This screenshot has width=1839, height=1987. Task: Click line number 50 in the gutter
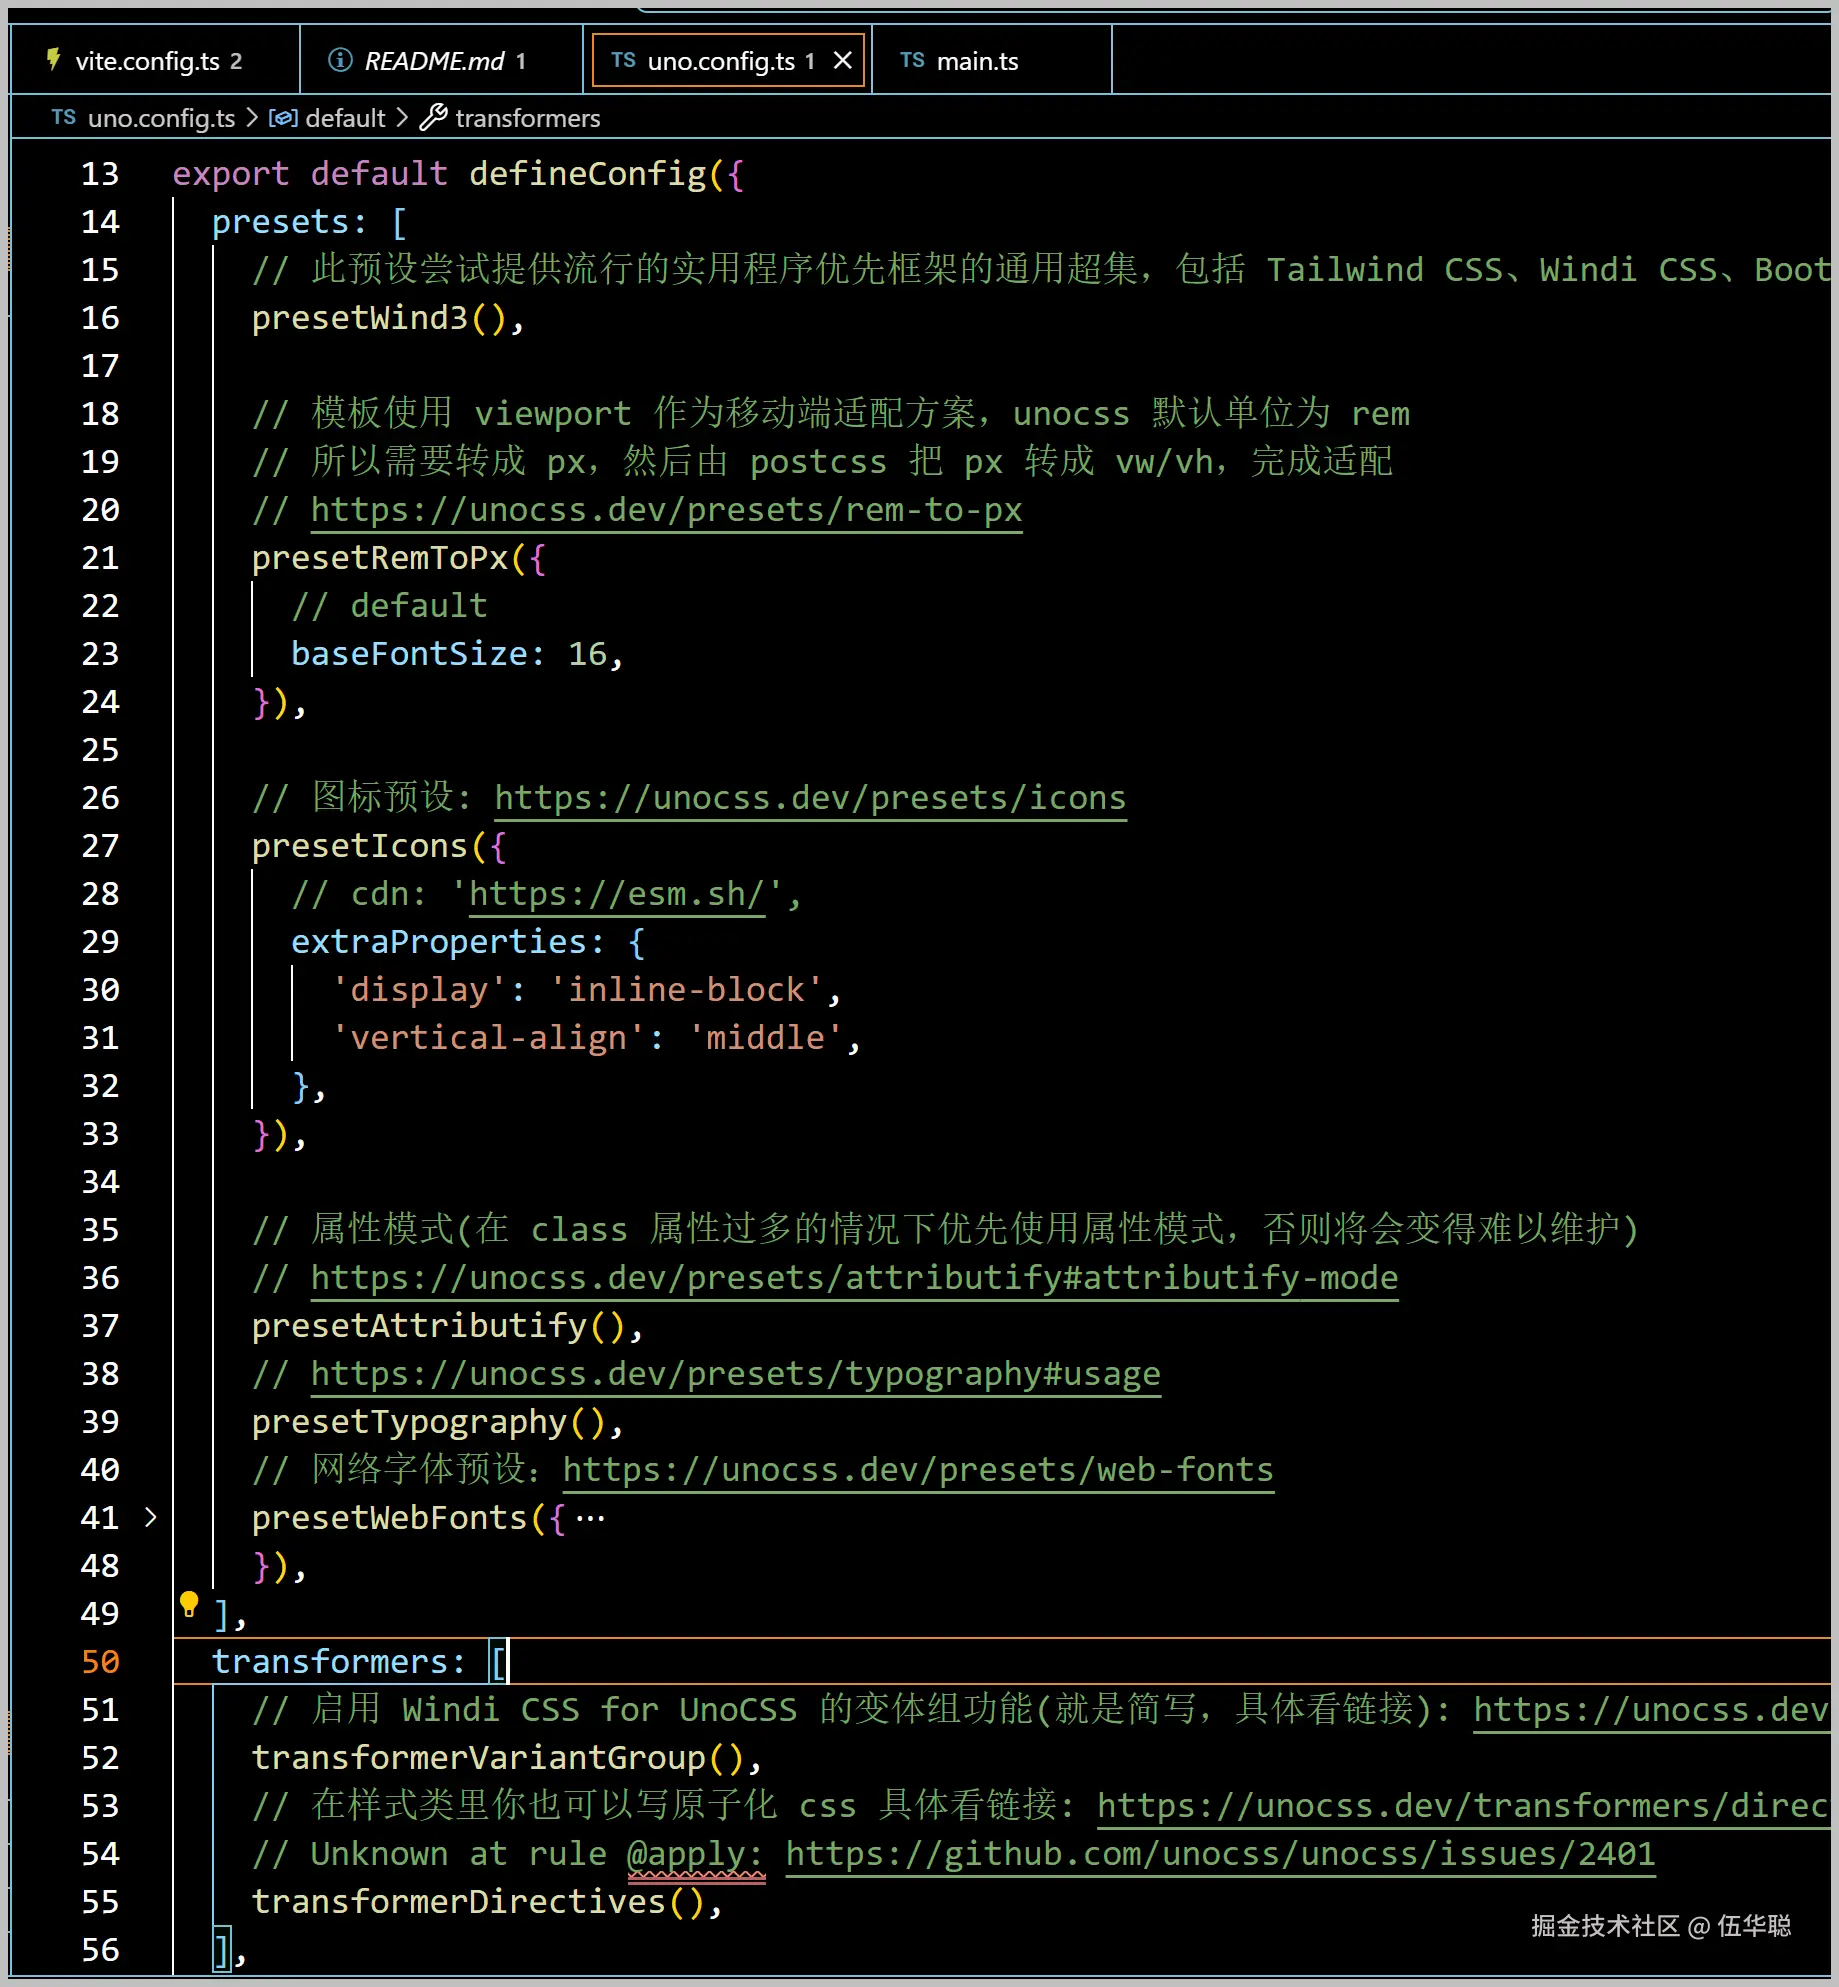pos(100,1662)
